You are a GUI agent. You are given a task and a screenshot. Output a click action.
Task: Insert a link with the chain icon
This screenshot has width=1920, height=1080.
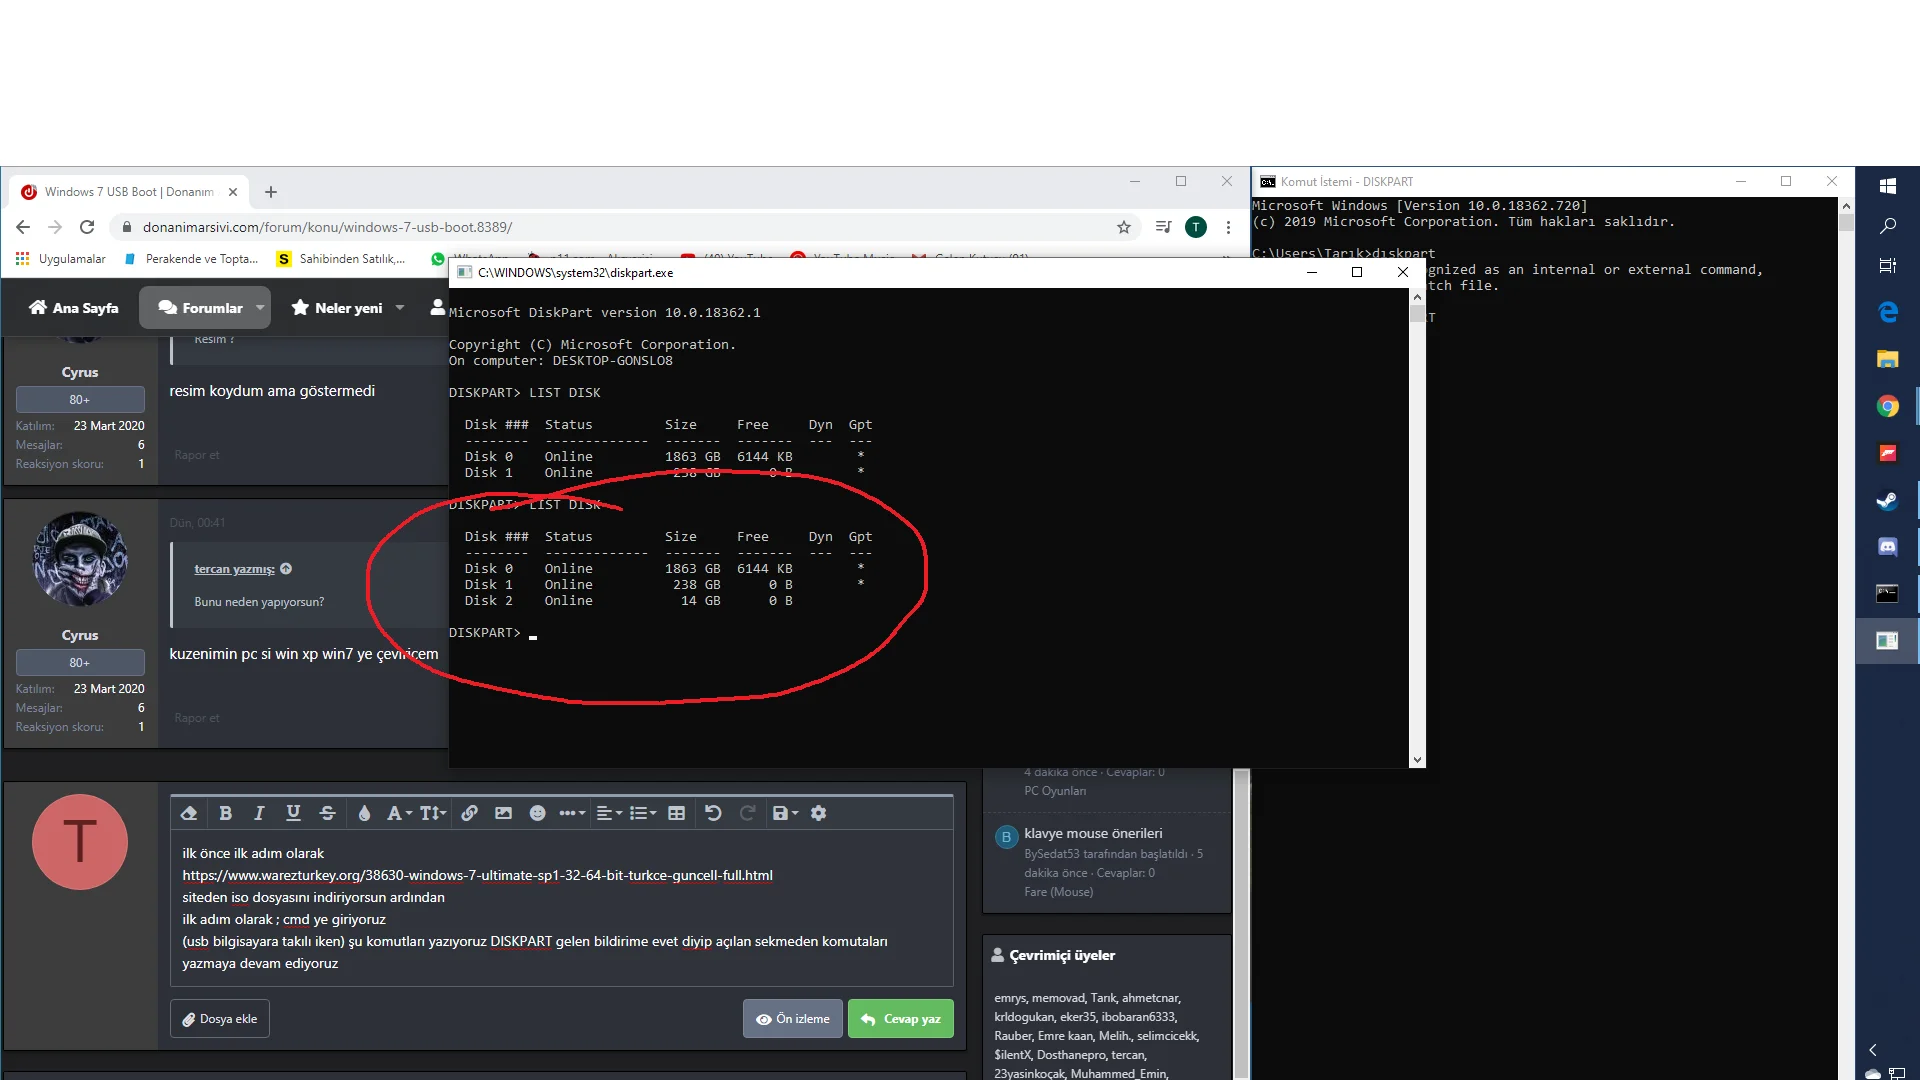469,814
